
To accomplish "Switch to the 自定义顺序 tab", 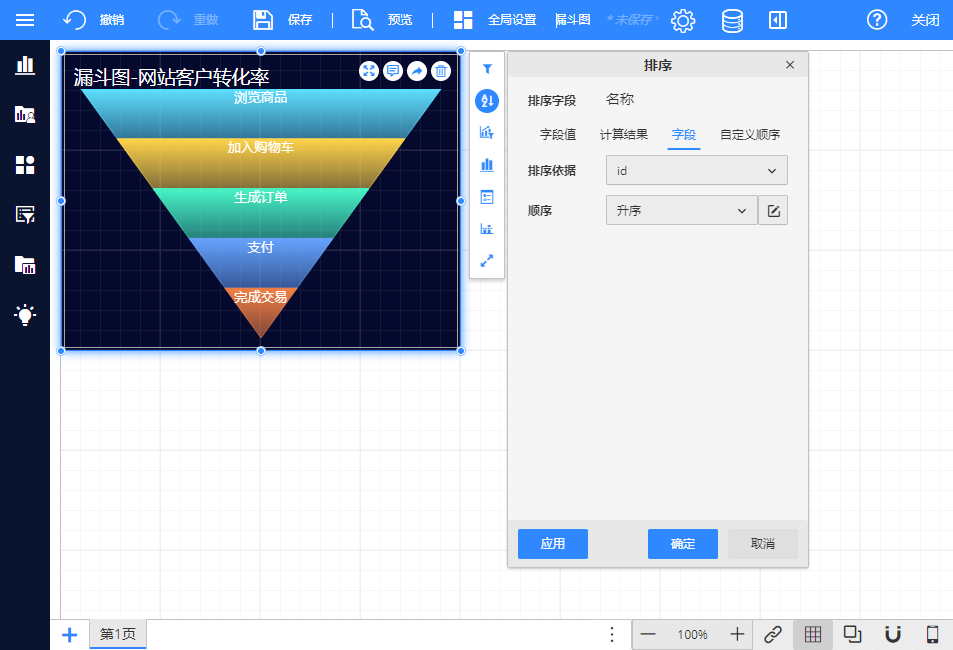I will click(749, 135).
